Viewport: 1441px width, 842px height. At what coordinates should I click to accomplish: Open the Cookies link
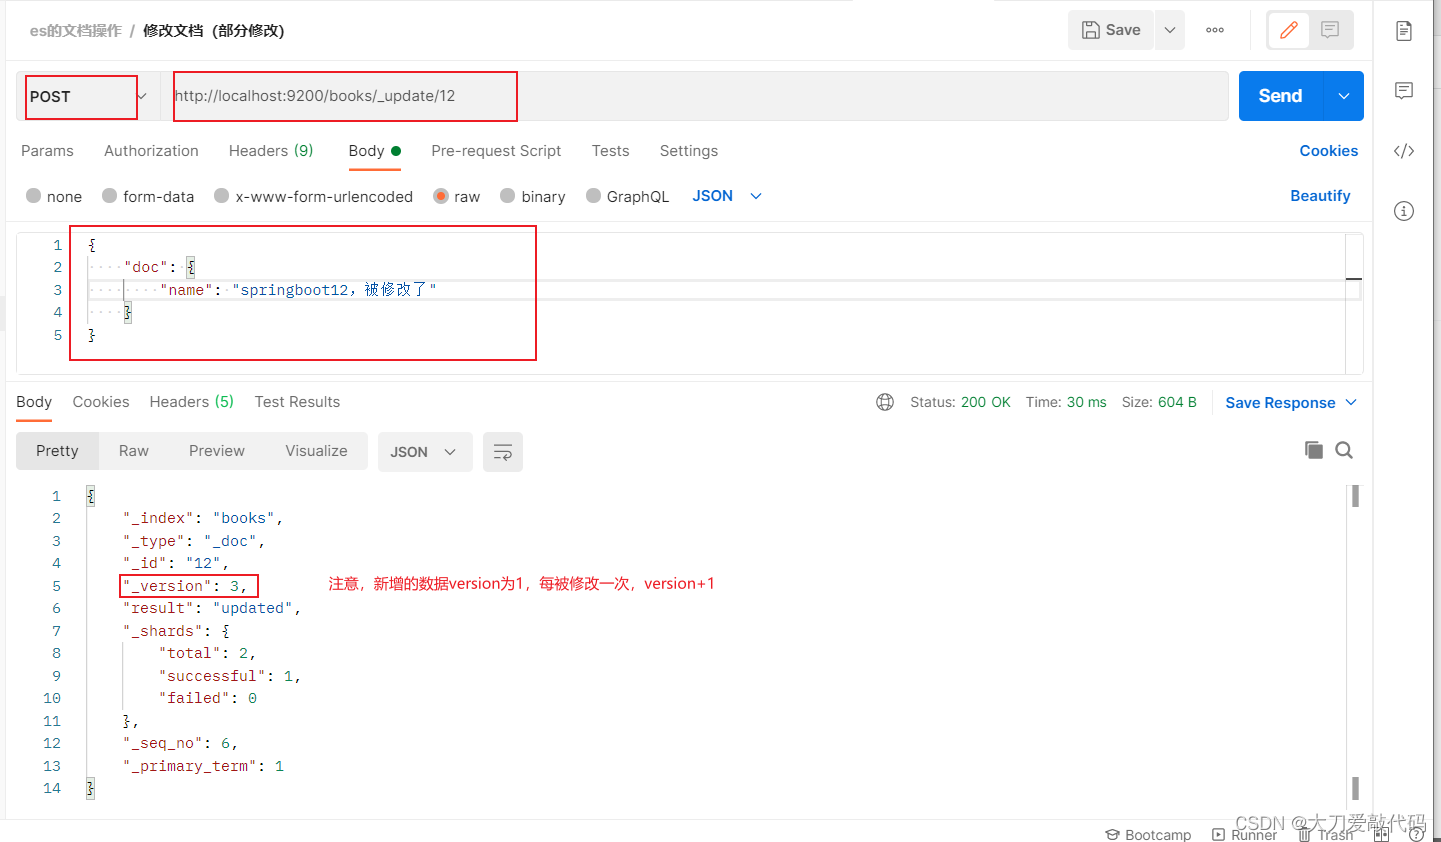point(1328,151)
